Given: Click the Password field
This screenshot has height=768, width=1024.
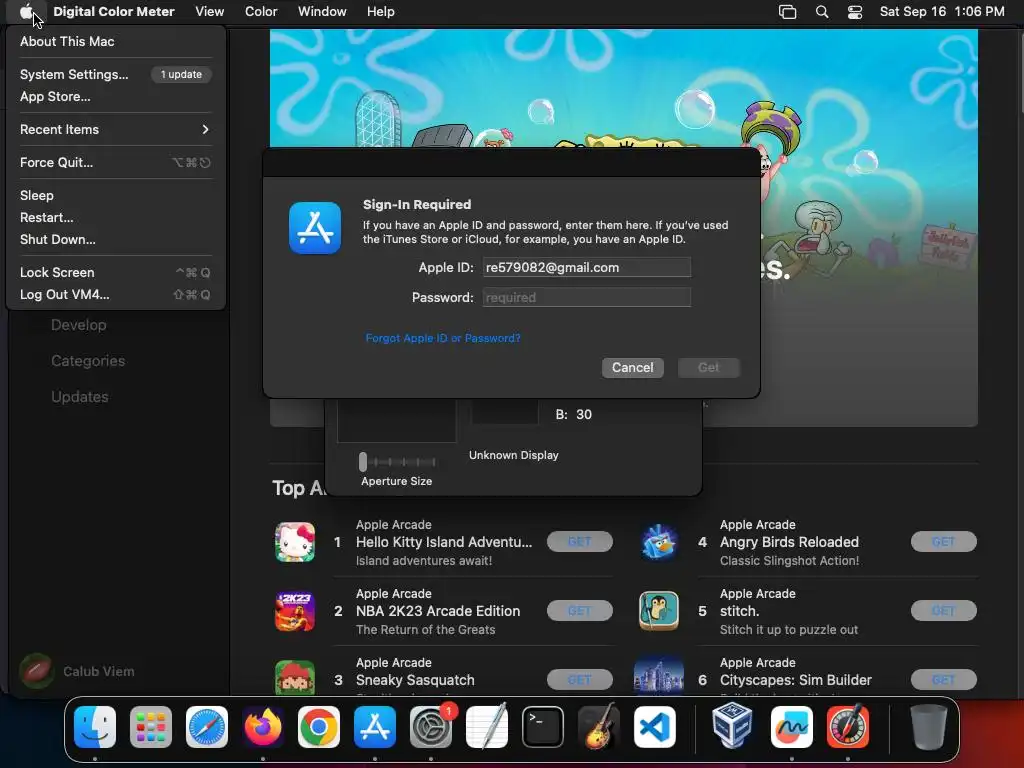Looking at the screenshot, I should coord(586,297).
